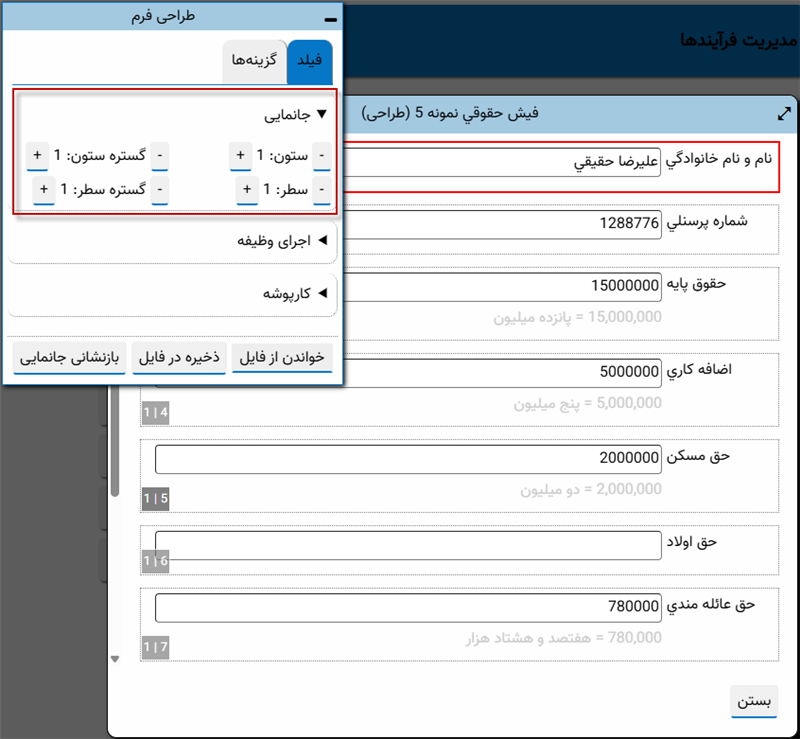Switch to the گزینه‌ها tab
The image size is (800, 739).
(x=253, y=63)
